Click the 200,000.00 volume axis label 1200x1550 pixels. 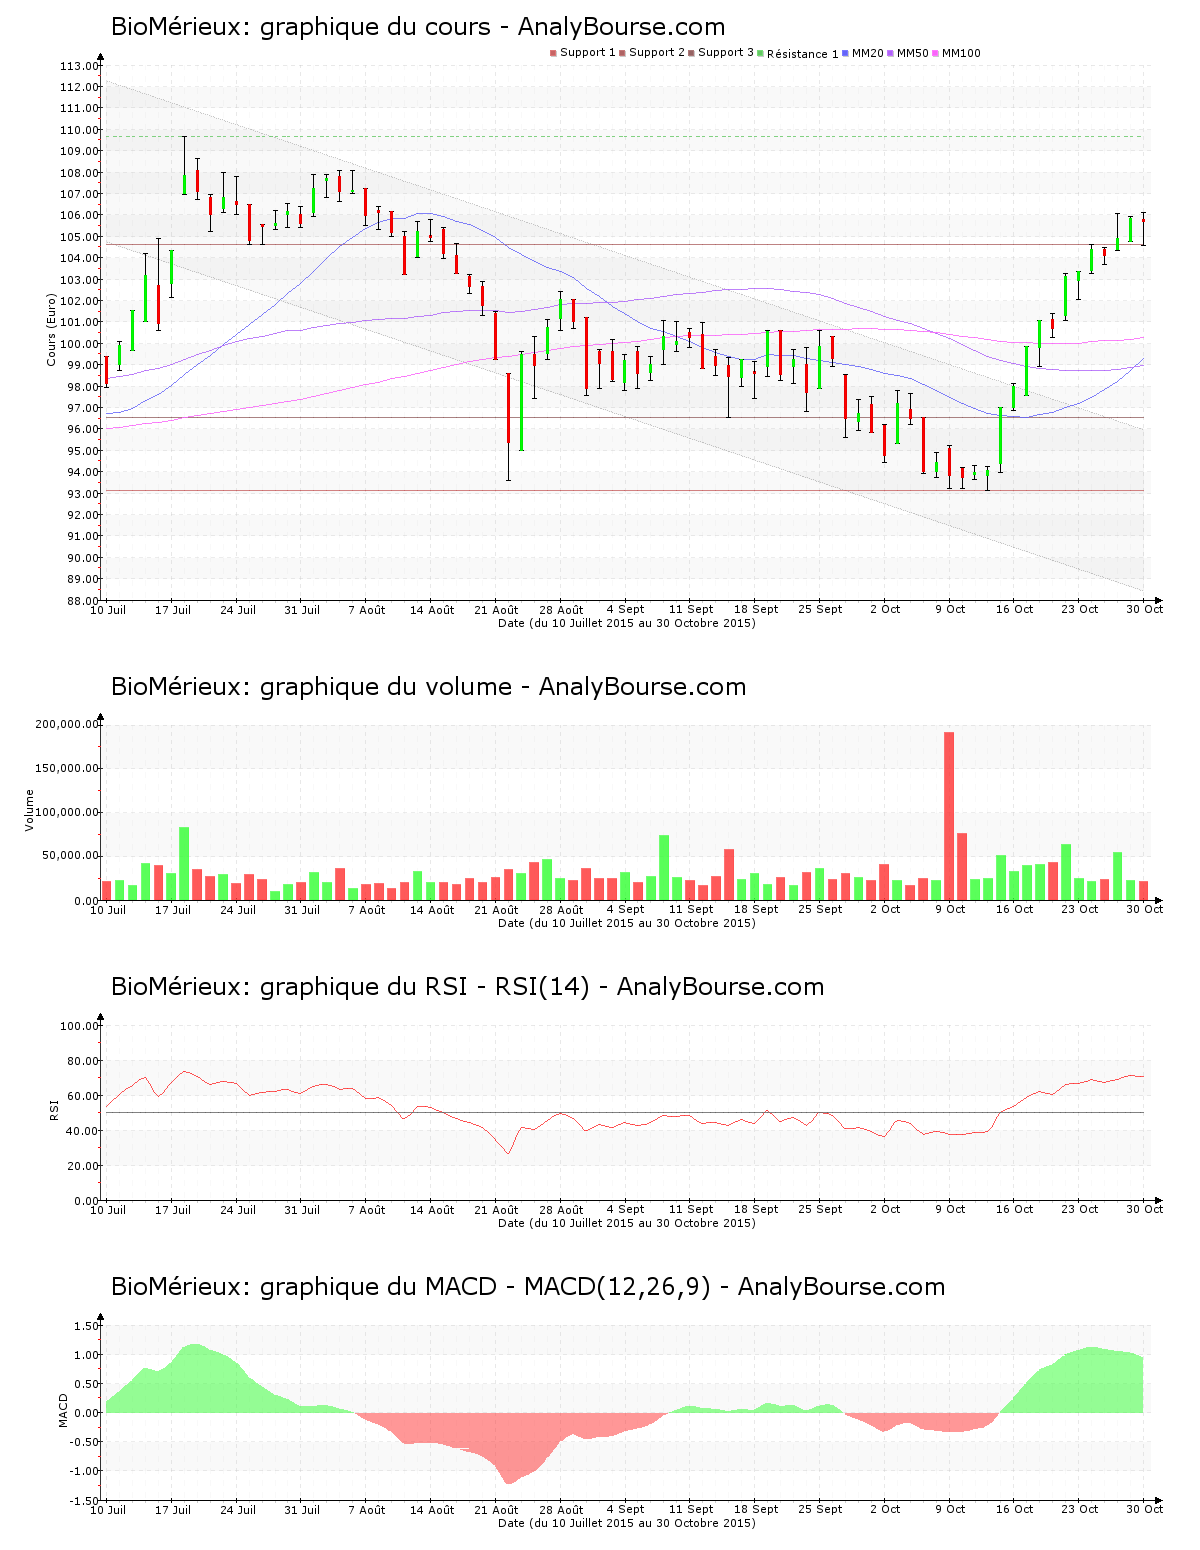click(x=67, y=724)
